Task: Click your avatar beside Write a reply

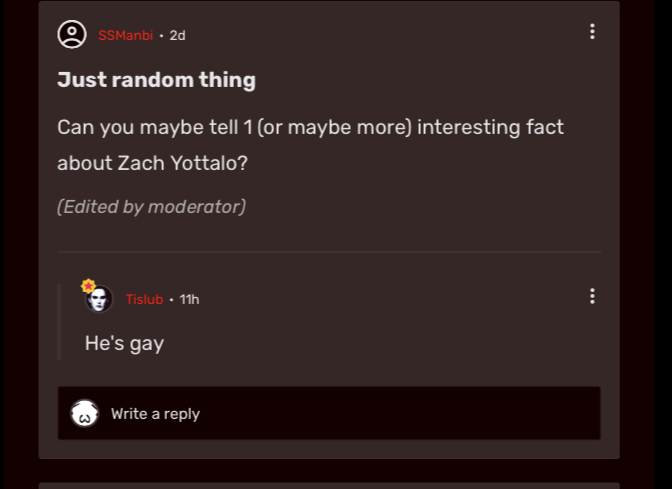Action: tap(84, 414)
